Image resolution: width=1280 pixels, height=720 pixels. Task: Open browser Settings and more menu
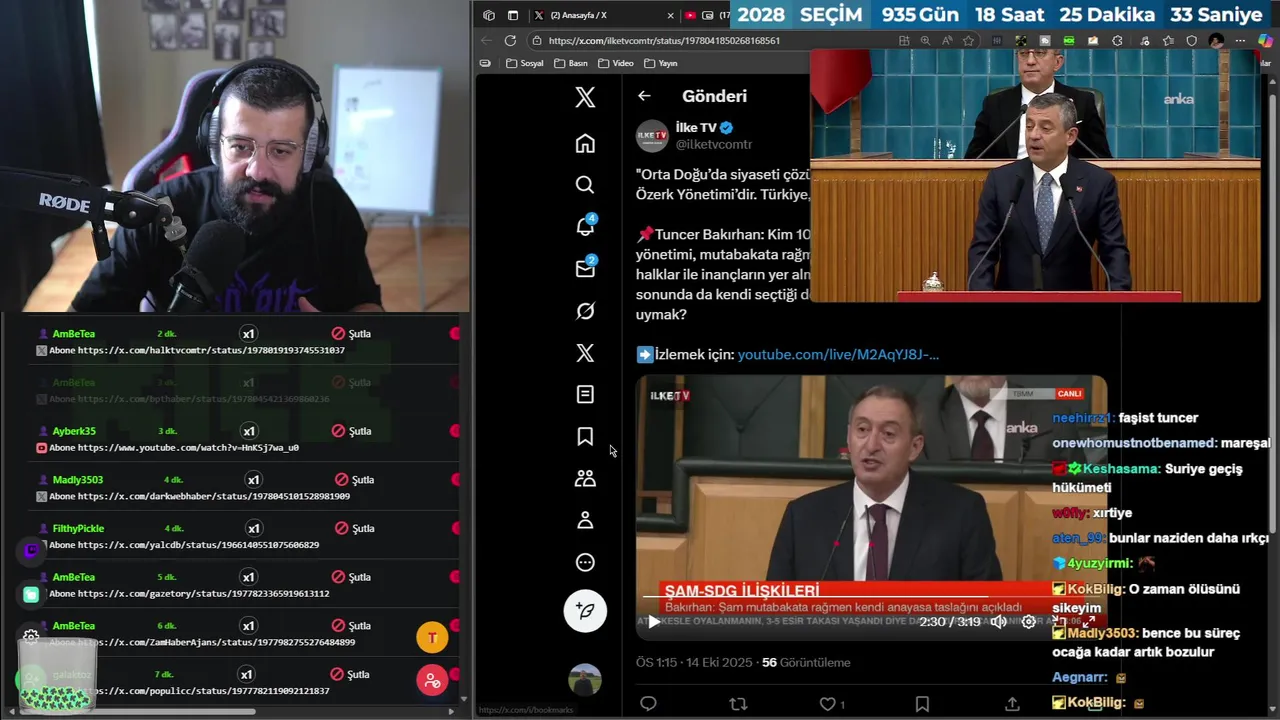pos(1240,41)
